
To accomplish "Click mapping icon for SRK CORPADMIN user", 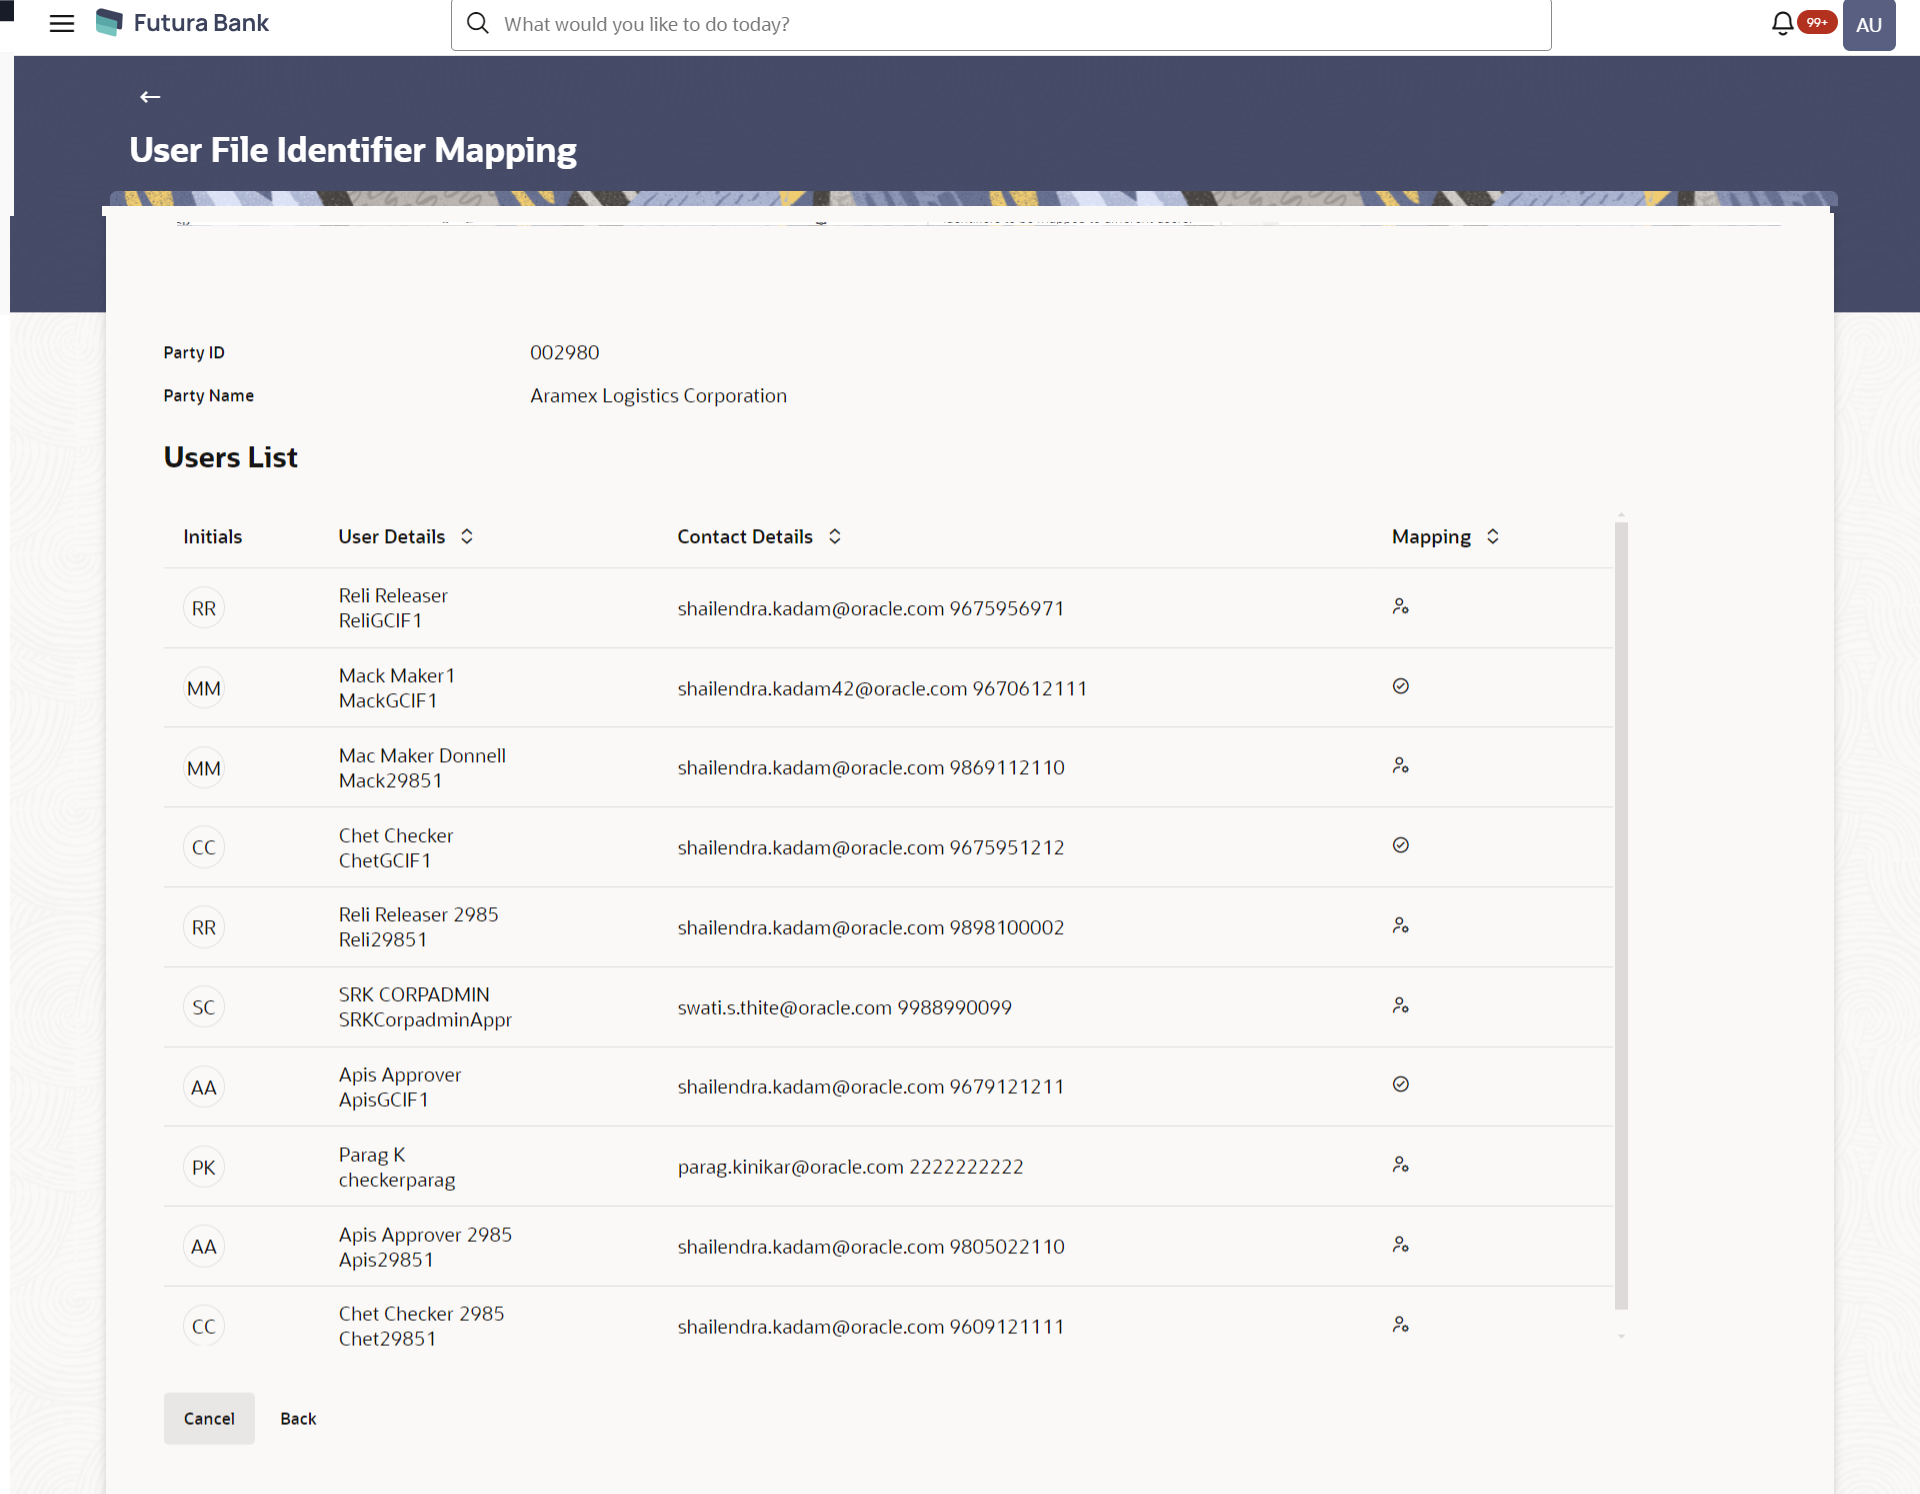I will (1400, 1006).
